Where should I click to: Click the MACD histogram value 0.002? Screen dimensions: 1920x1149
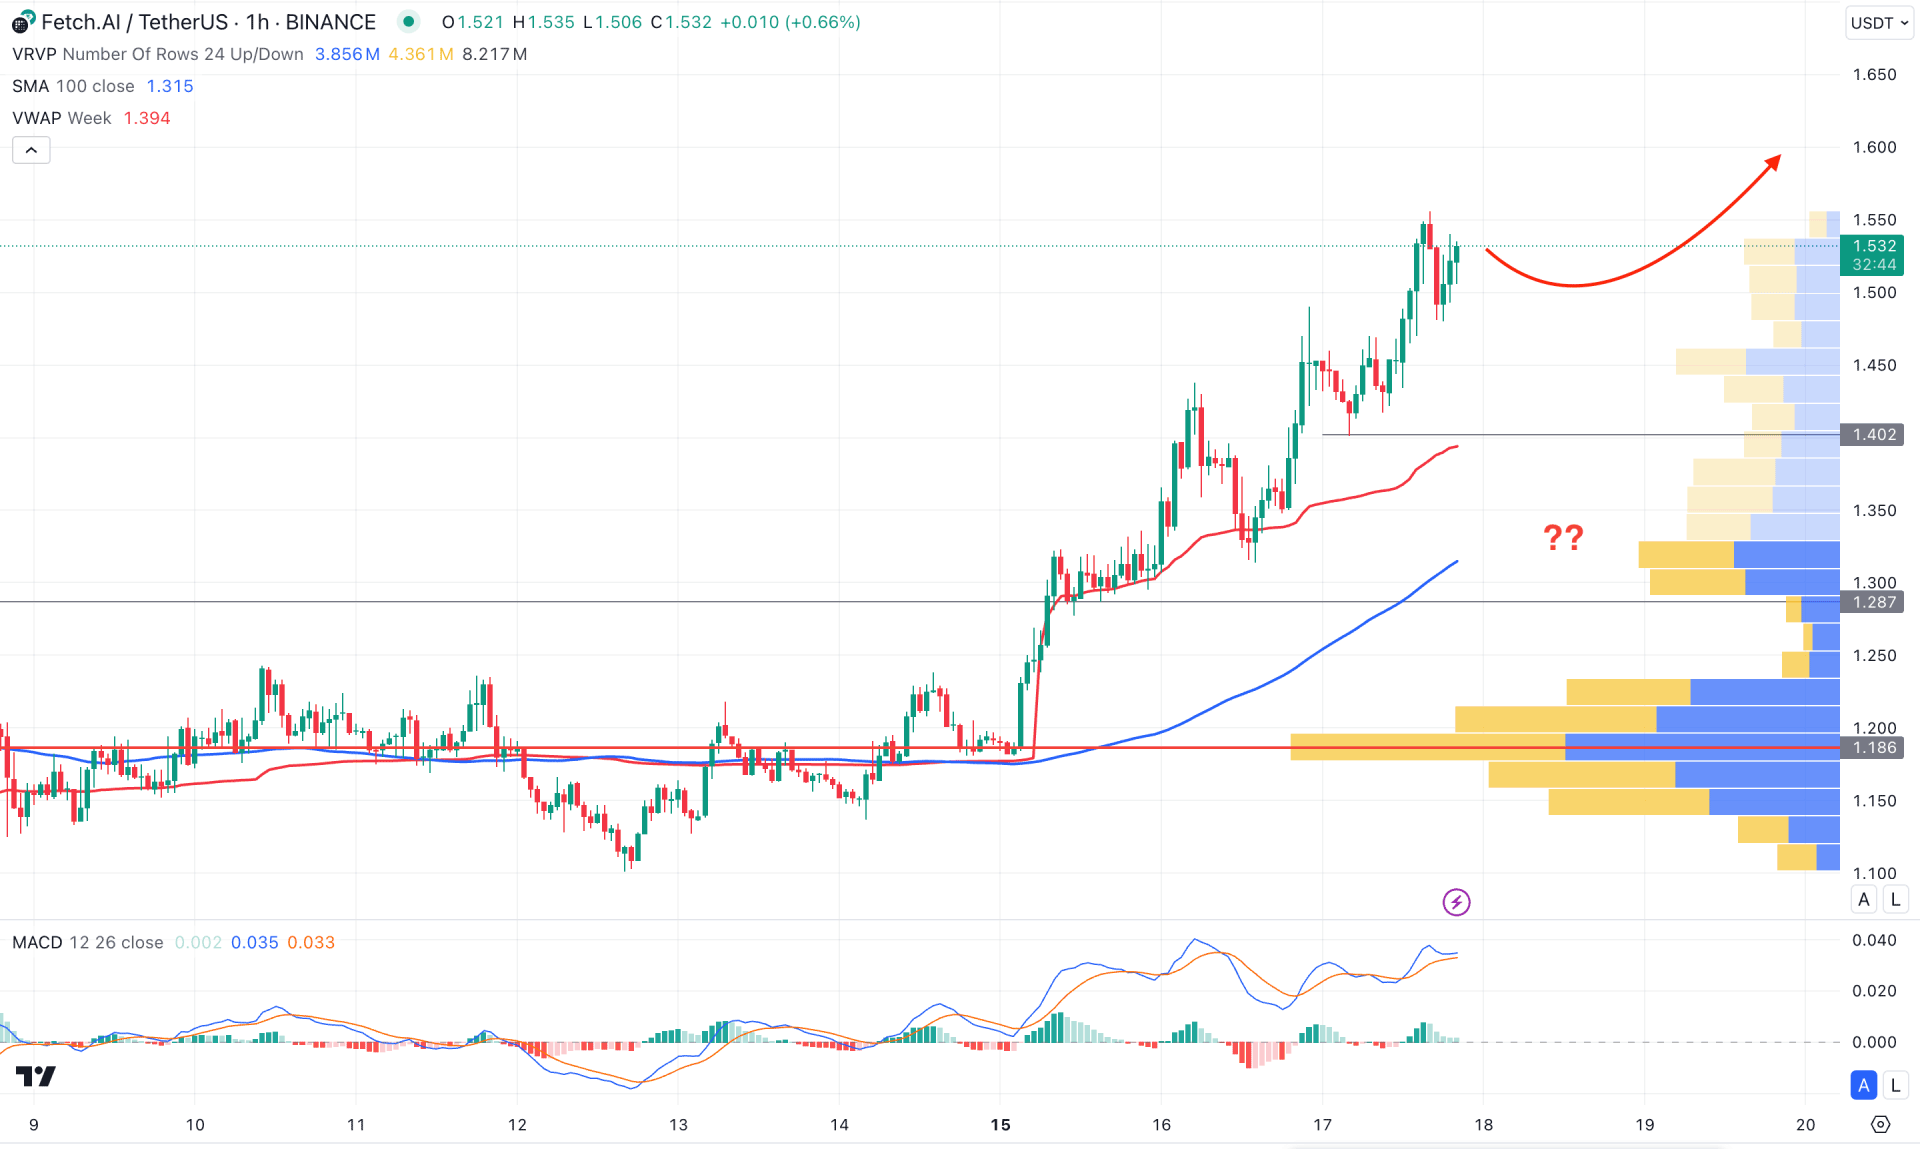coord(198,942)
